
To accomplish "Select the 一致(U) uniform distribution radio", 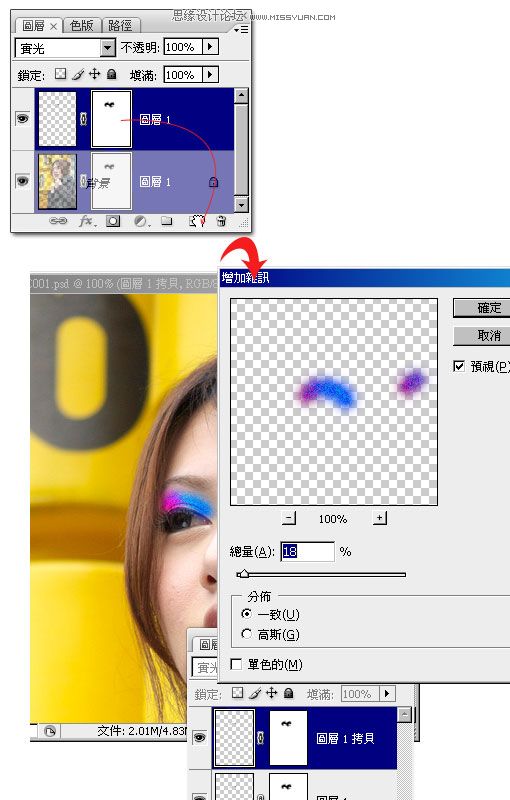I will pyautogui.click(x=246, y=614).
